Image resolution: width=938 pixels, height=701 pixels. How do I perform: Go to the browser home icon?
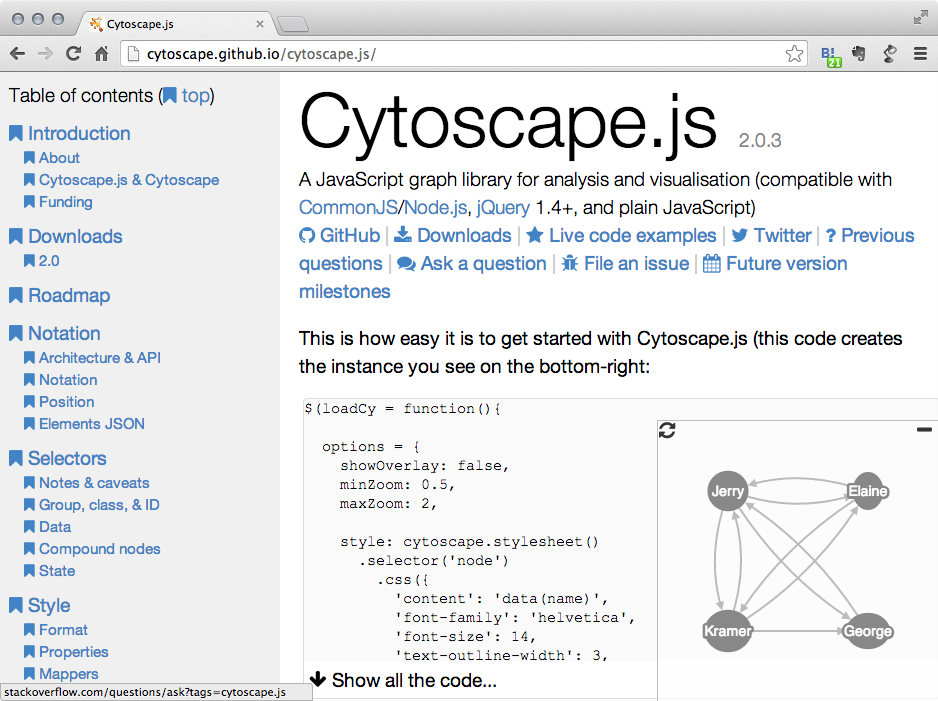point(101,54)
